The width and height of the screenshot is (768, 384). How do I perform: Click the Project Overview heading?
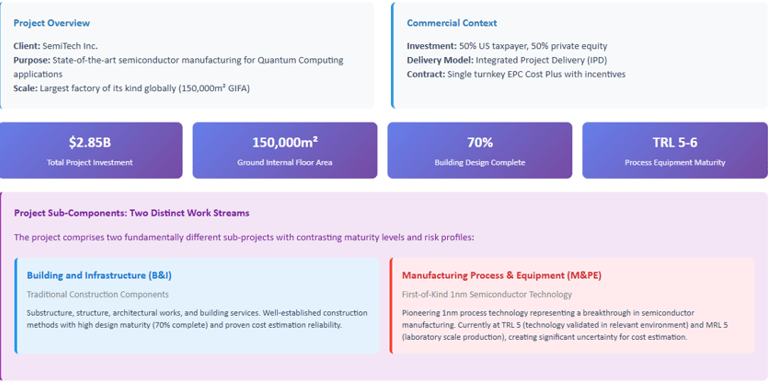pyautogui.click(x=51, y=23)
